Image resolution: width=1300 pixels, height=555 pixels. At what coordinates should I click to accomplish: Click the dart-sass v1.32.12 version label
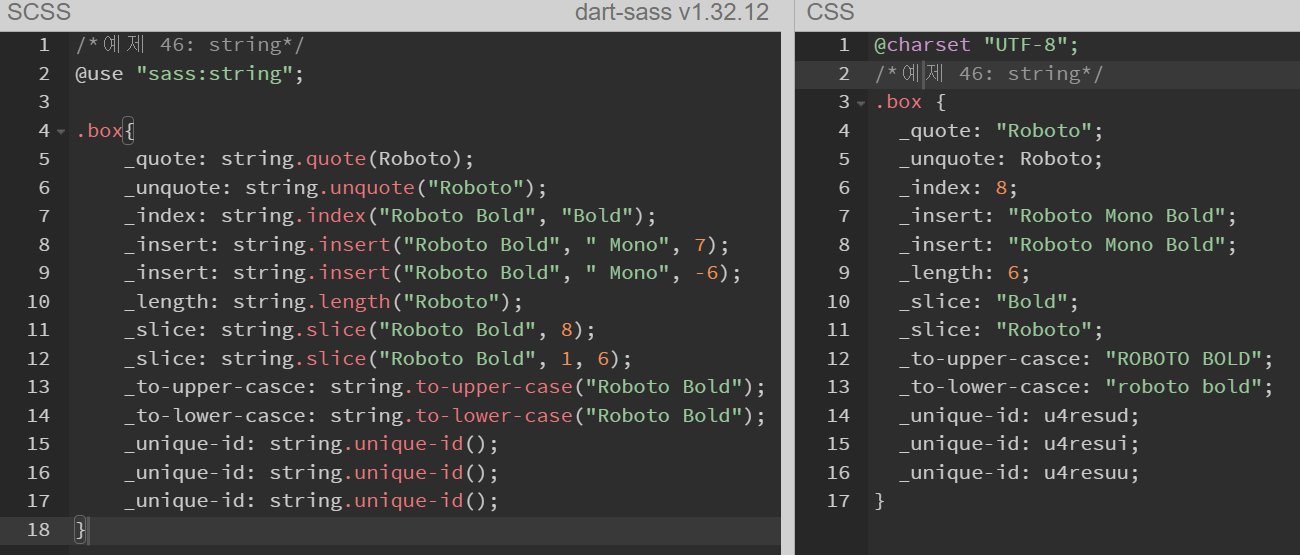(672, 13)
